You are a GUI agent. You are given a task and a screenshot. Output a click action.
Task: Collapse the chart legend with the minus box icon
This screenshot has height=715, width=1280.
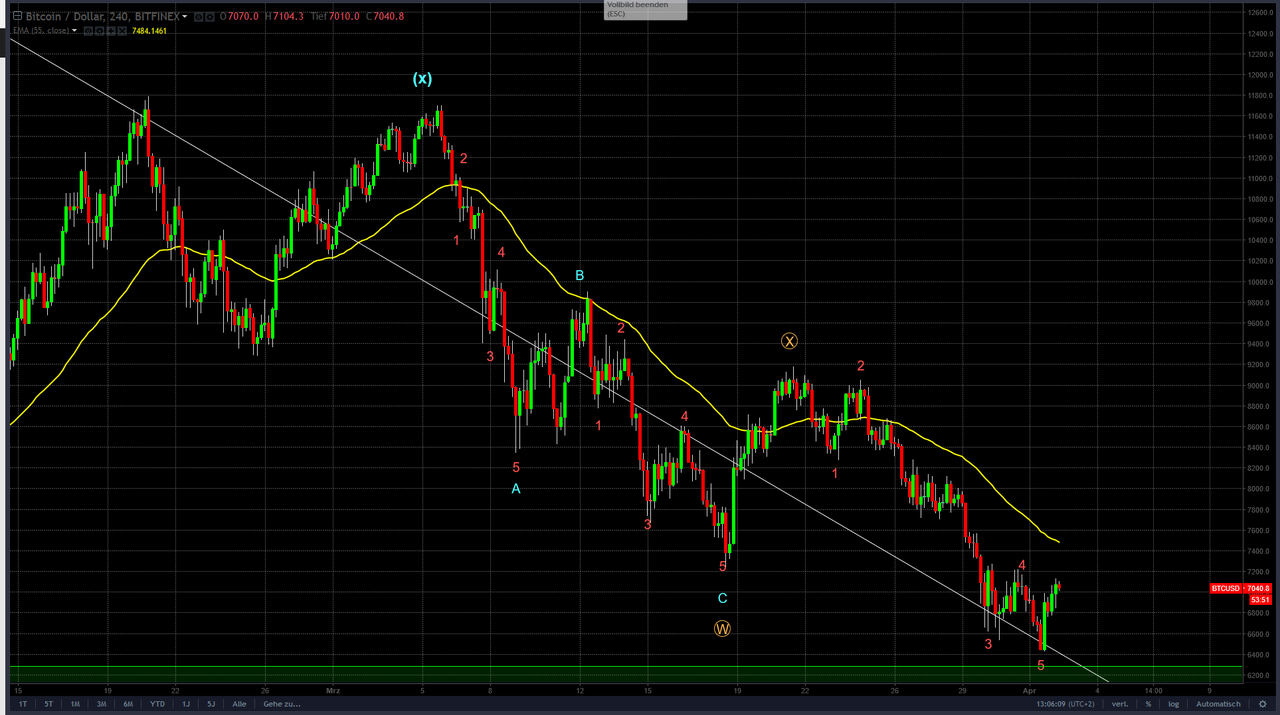point(17,16)
